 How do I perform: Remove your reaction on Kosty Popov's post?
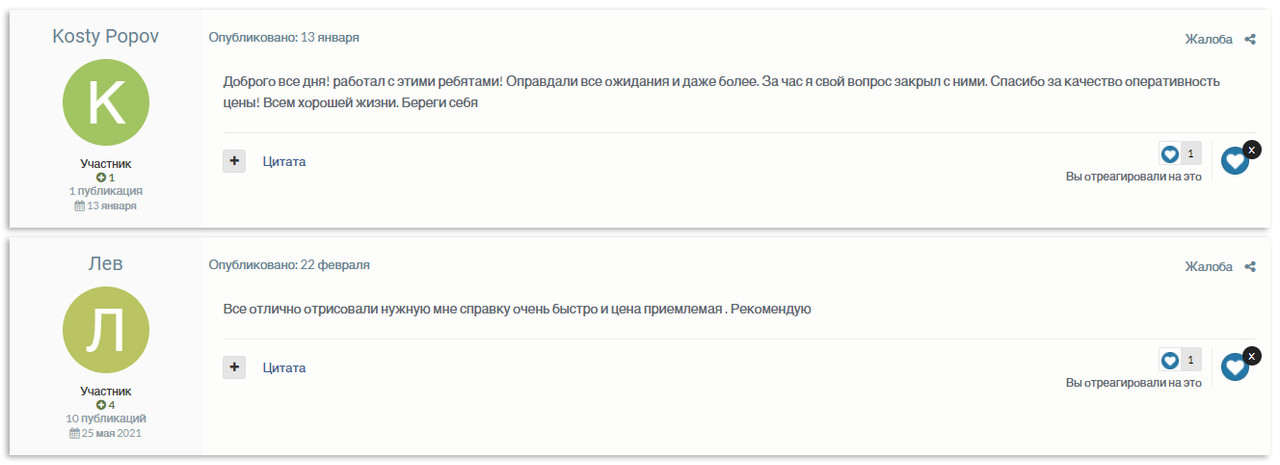pos(1252,150)
